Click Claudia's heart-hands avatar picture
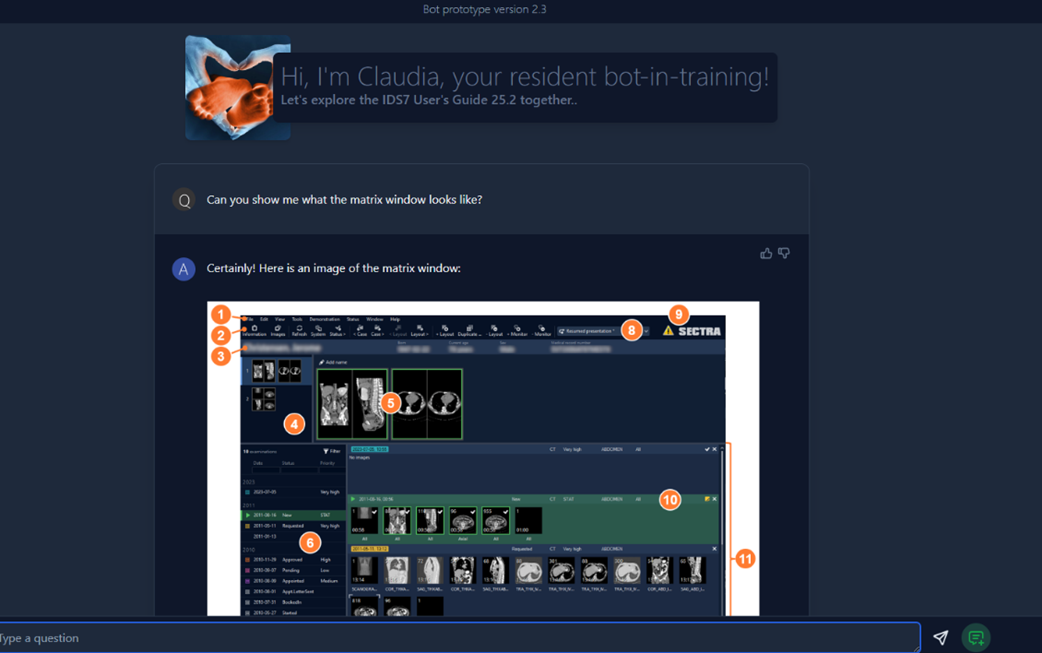This screenshot has height=653, width=1042. 238,88
